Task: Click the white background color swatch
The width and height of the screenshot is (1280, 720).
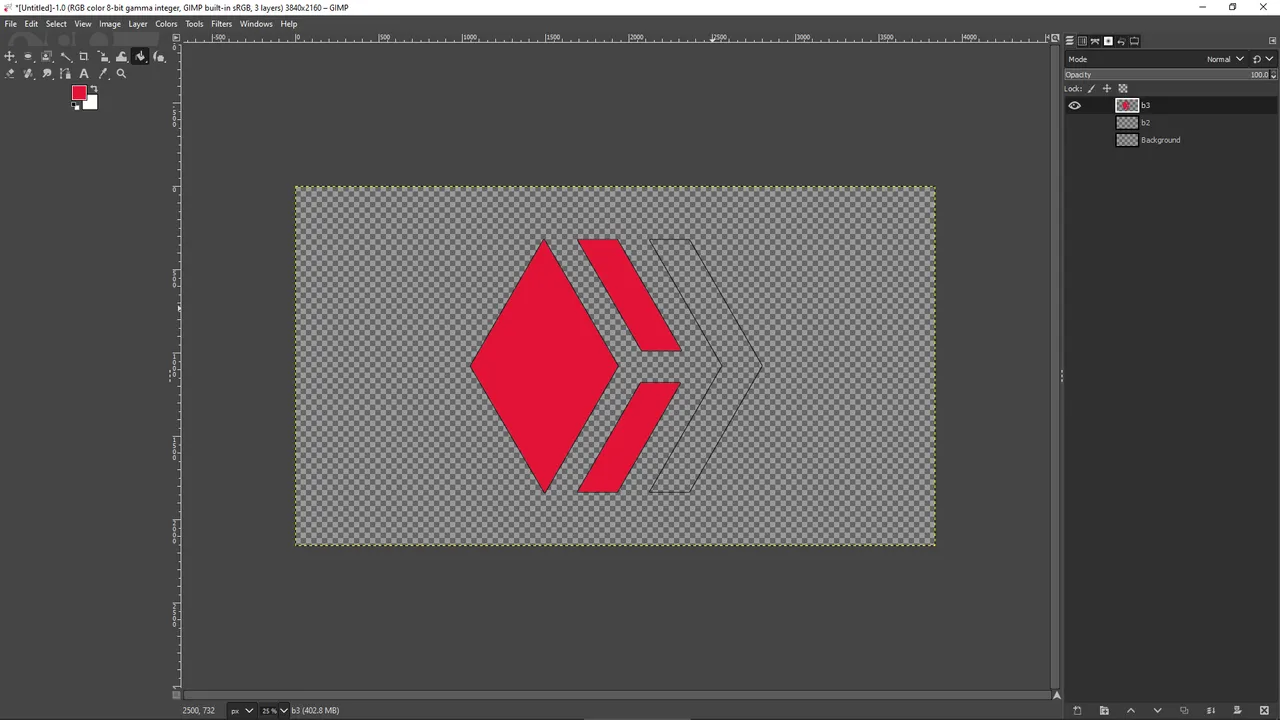Action: pos(91,103)
